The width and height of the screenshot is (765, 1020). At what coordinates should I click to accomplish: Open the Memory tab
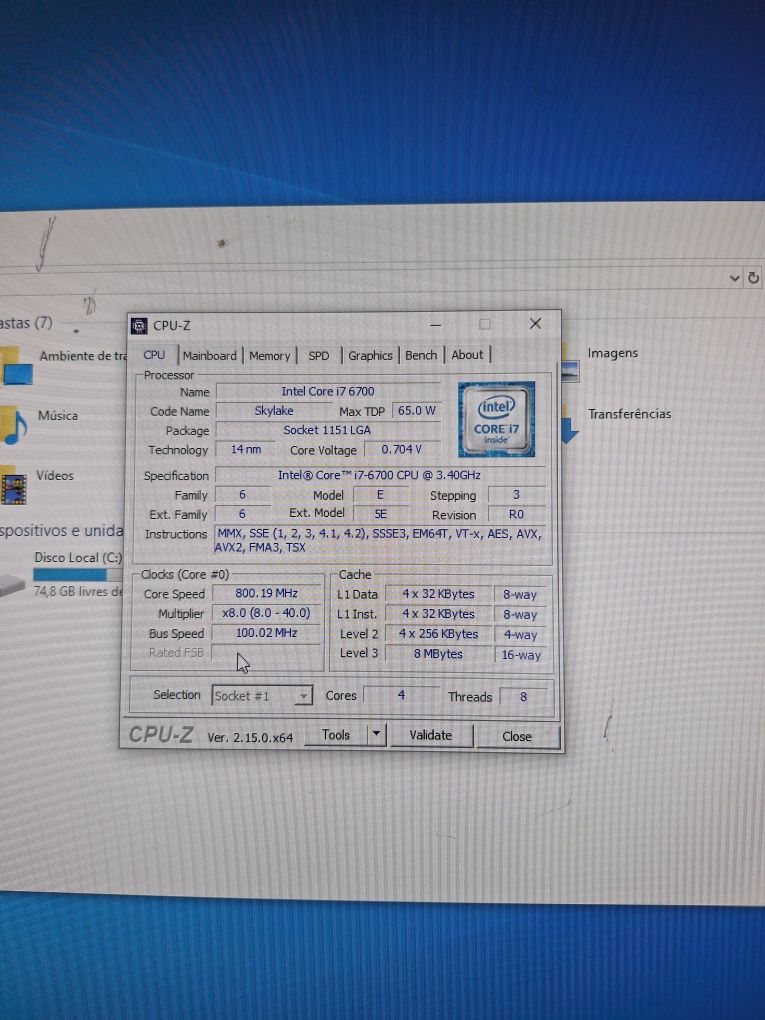[x=269, y=356]
